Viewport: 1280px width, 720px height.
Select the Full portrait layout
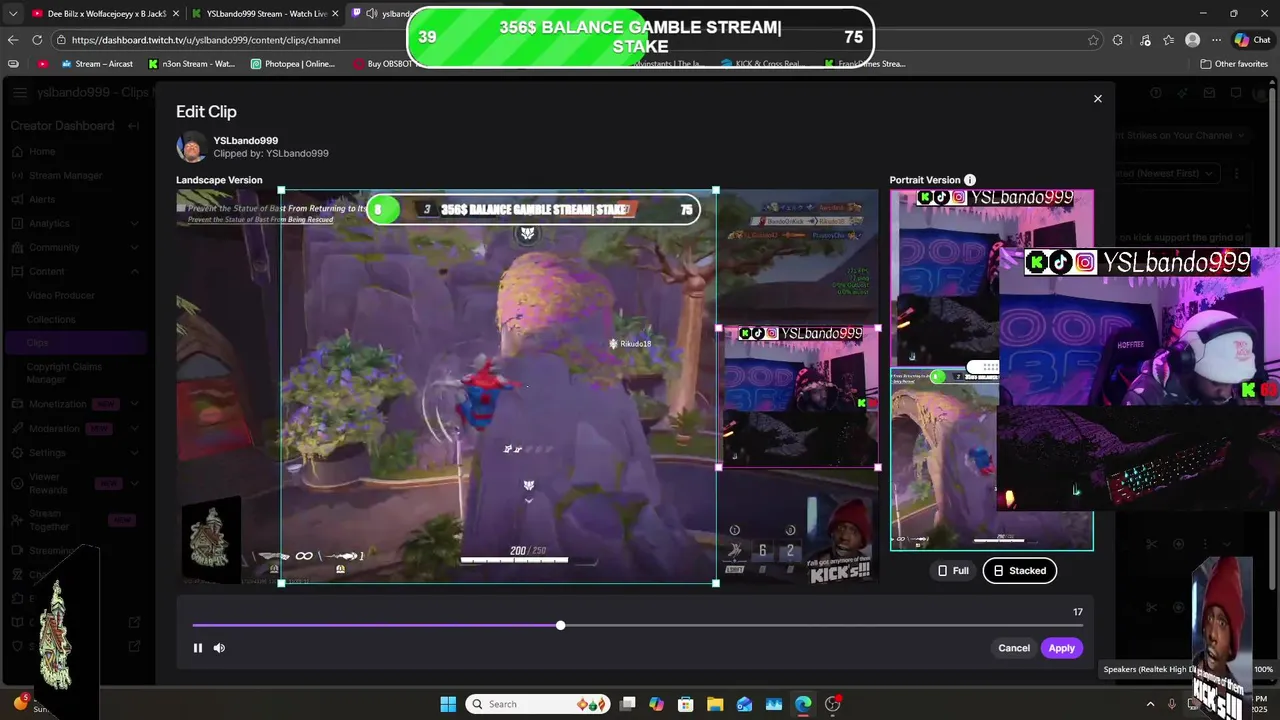pos(953,571)
